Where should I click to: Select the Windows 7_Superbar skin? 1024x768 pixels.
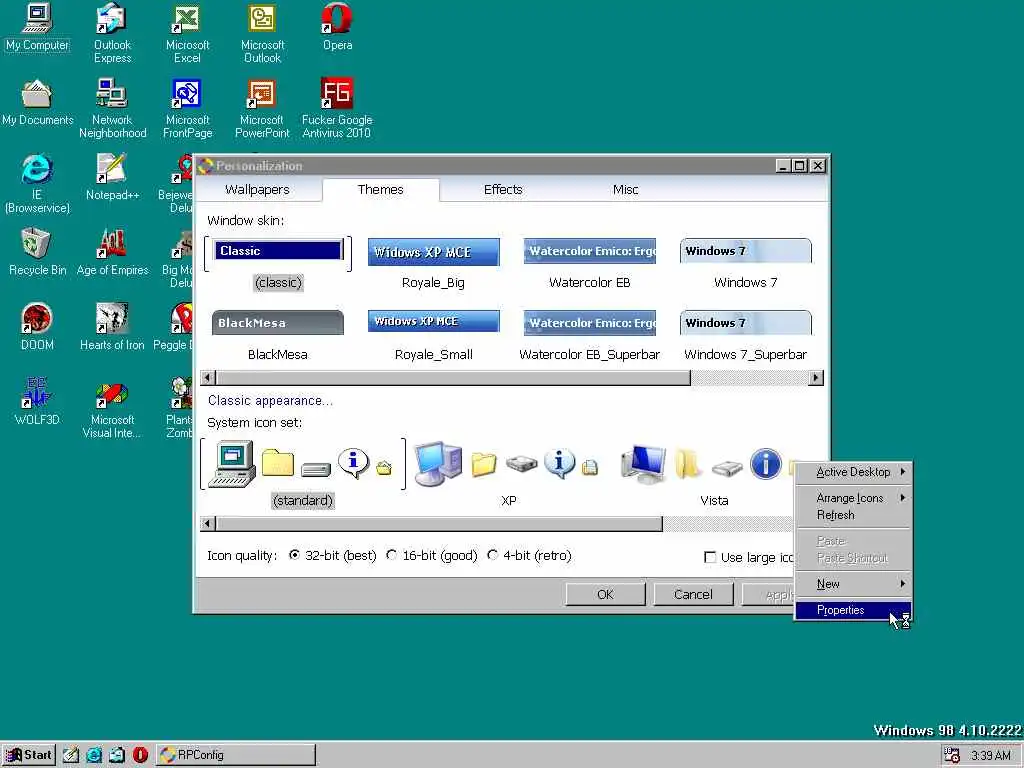pyautogui.click(x=745, y=336)
